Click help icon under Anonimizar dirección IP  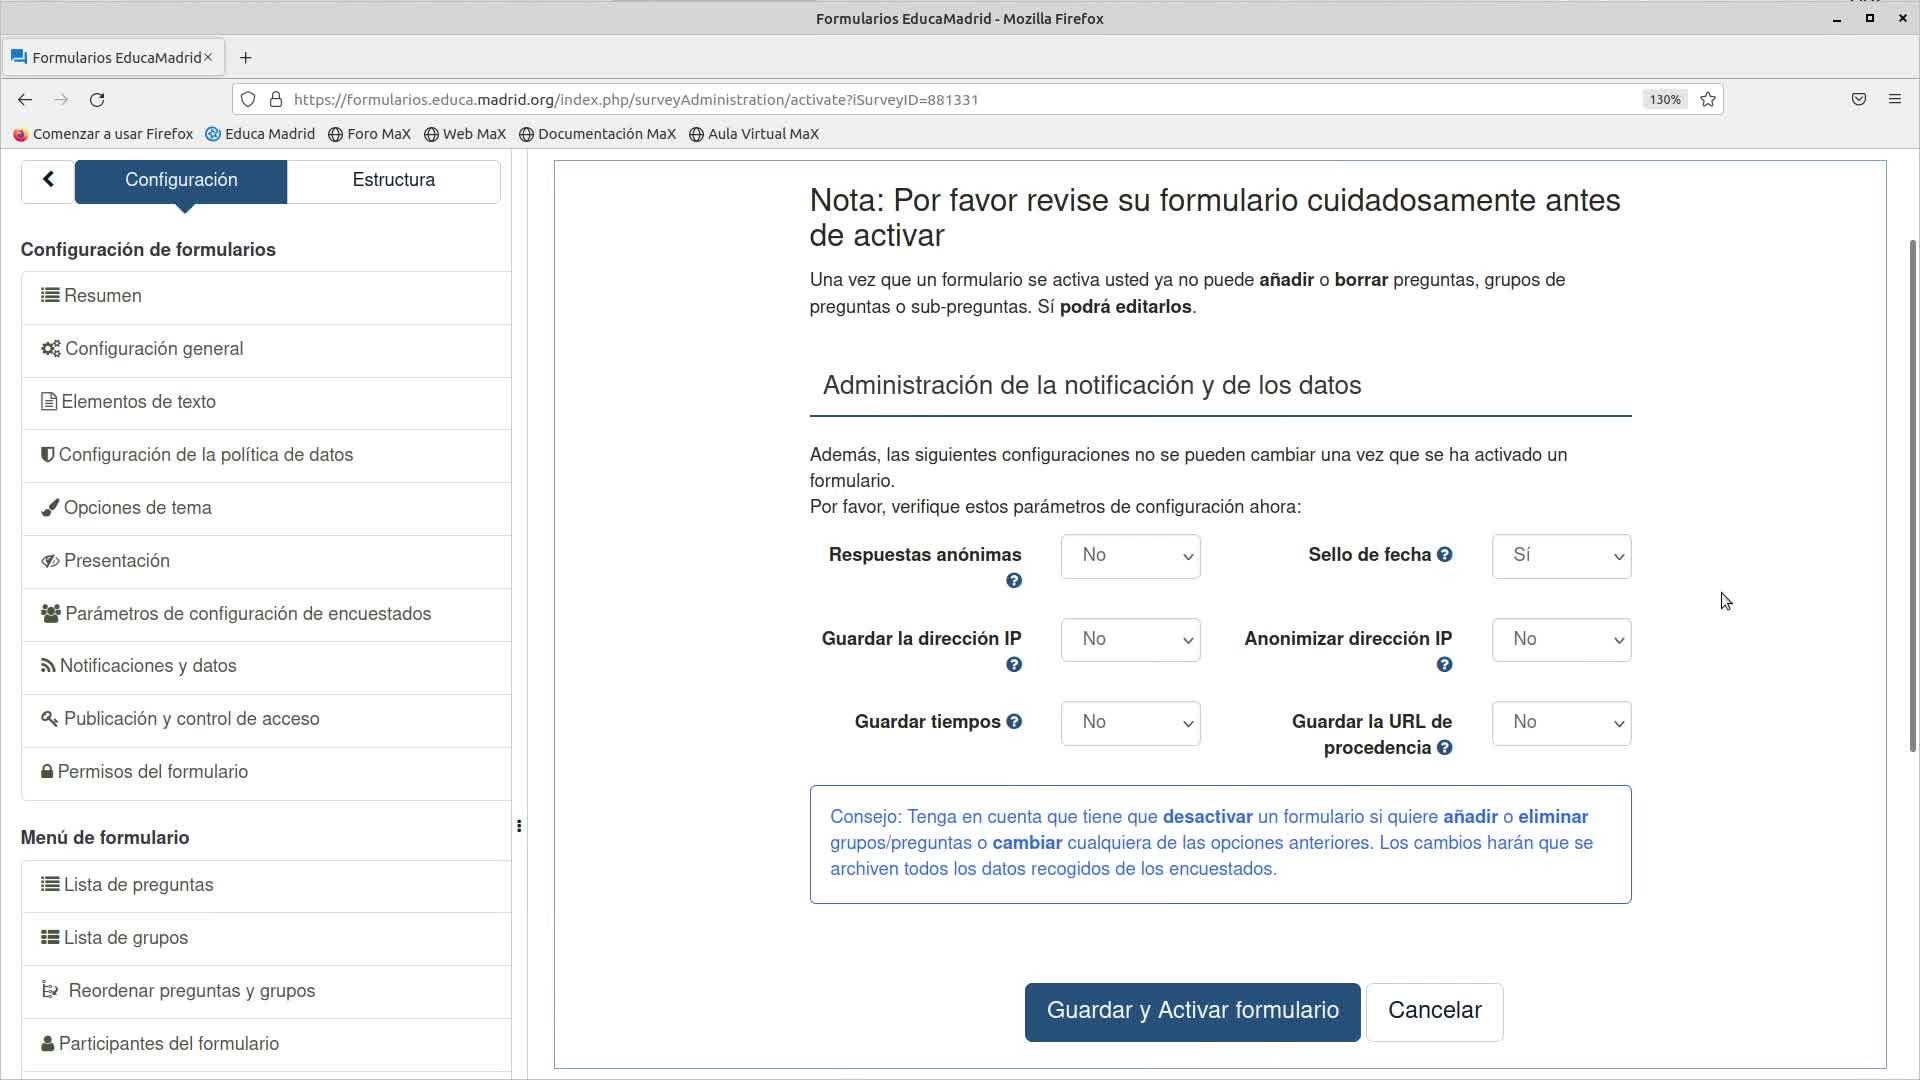pos(1444,665)
